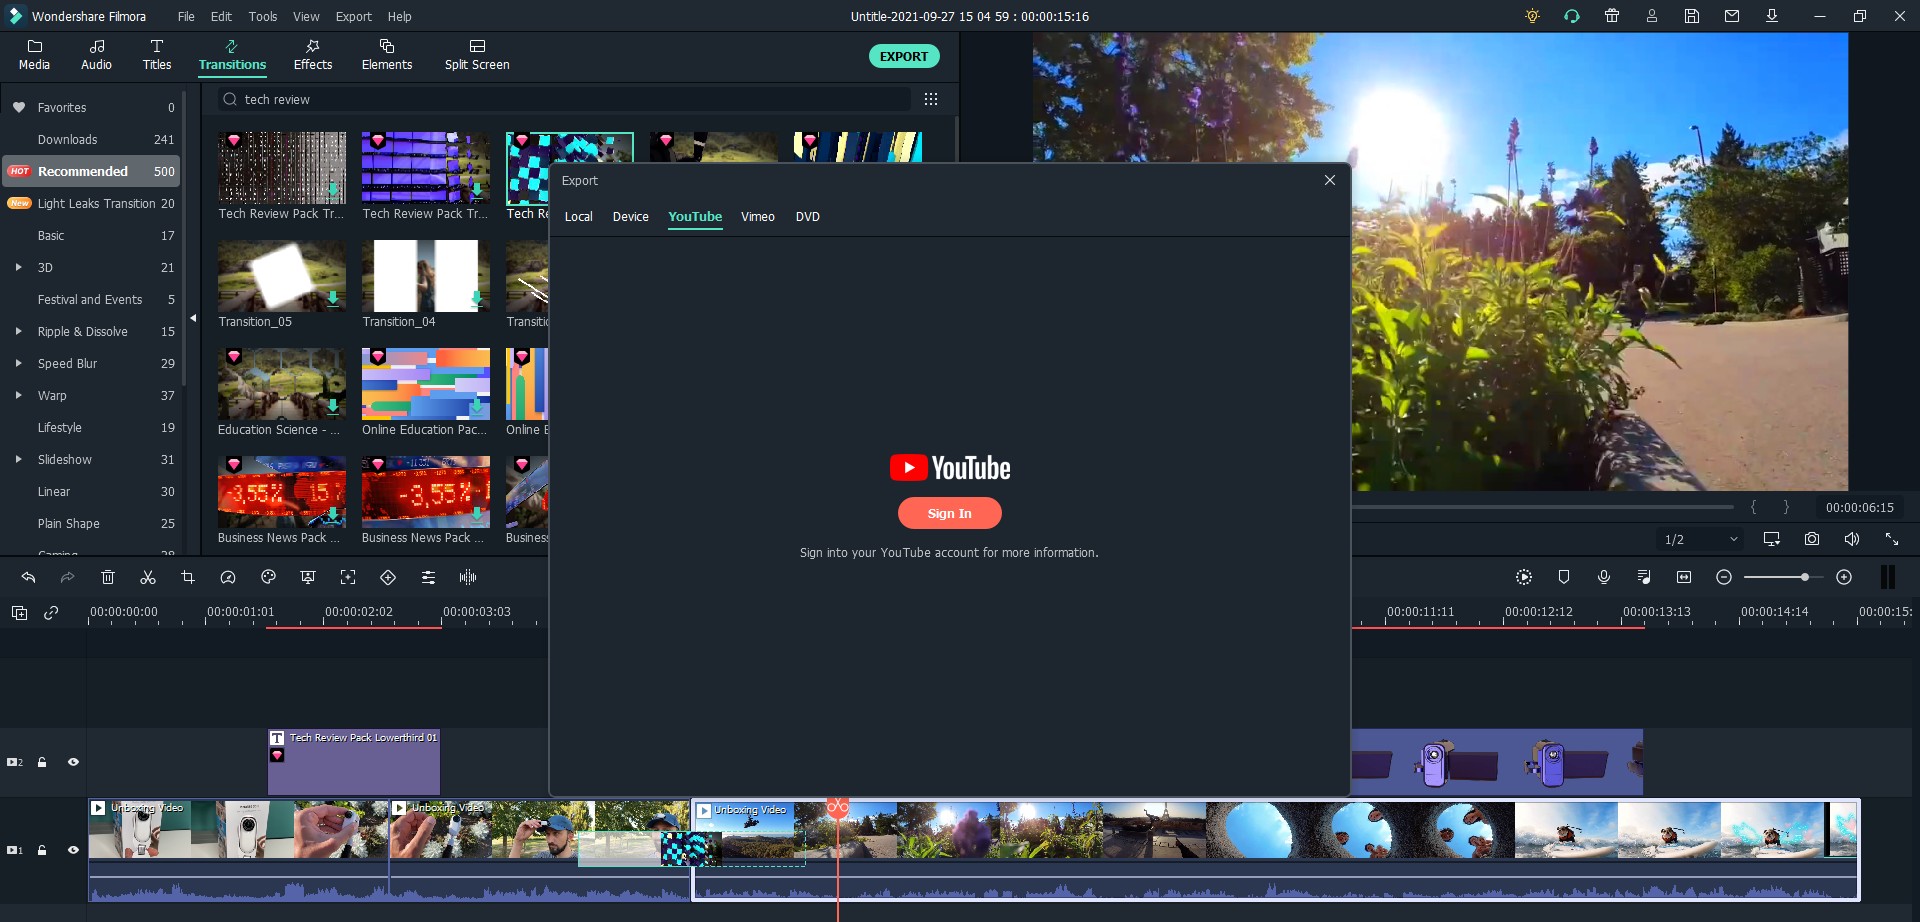The width and height of the screenshot is (1920, 922).
Task: Expand the 3D transitions category
Action: 18,267
